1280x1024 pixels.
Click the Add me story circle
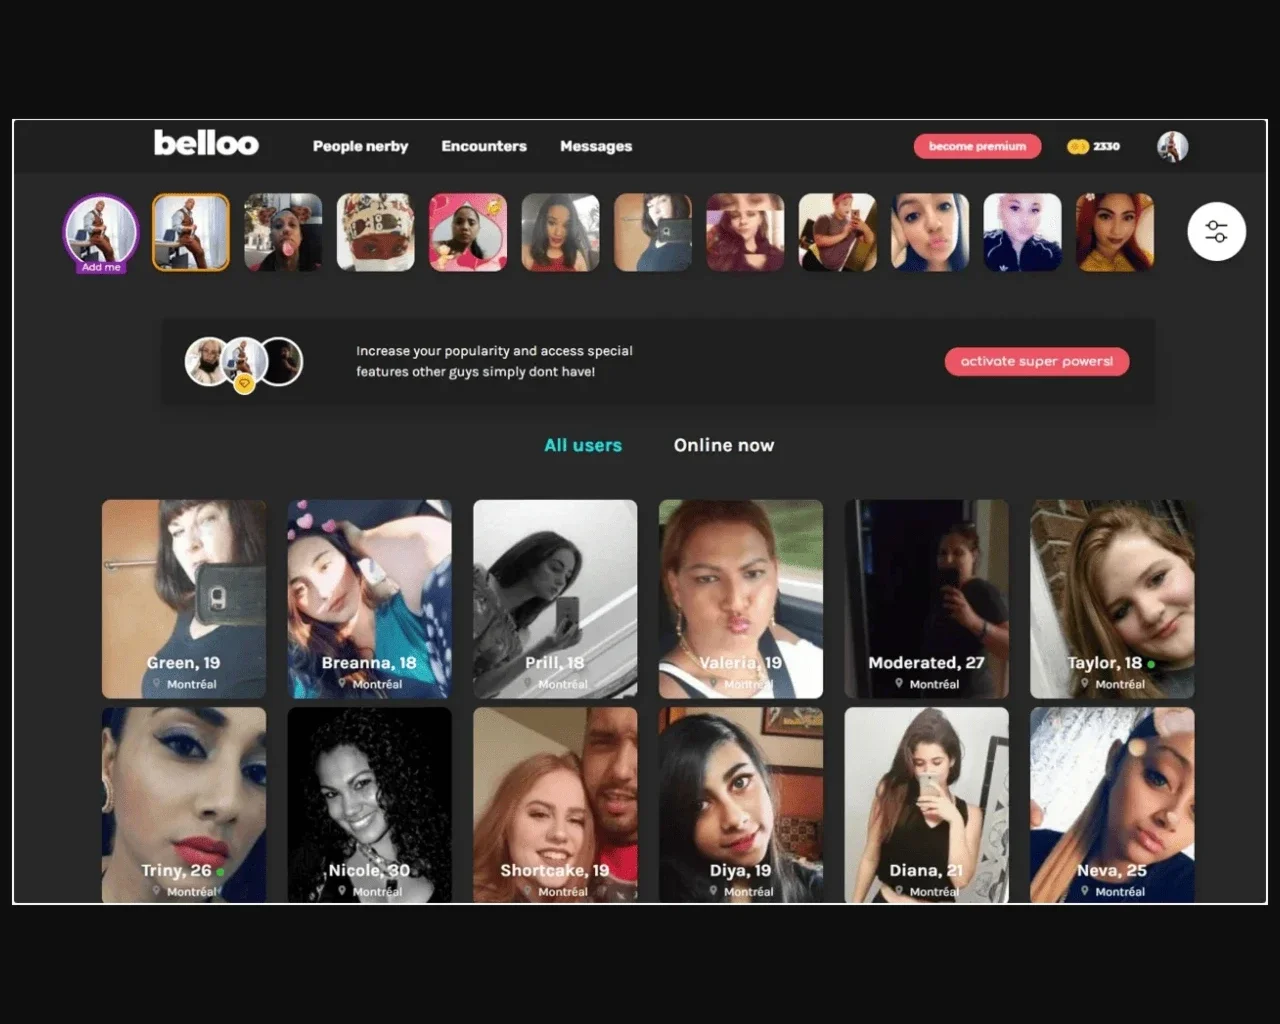[x=101, y=233]
